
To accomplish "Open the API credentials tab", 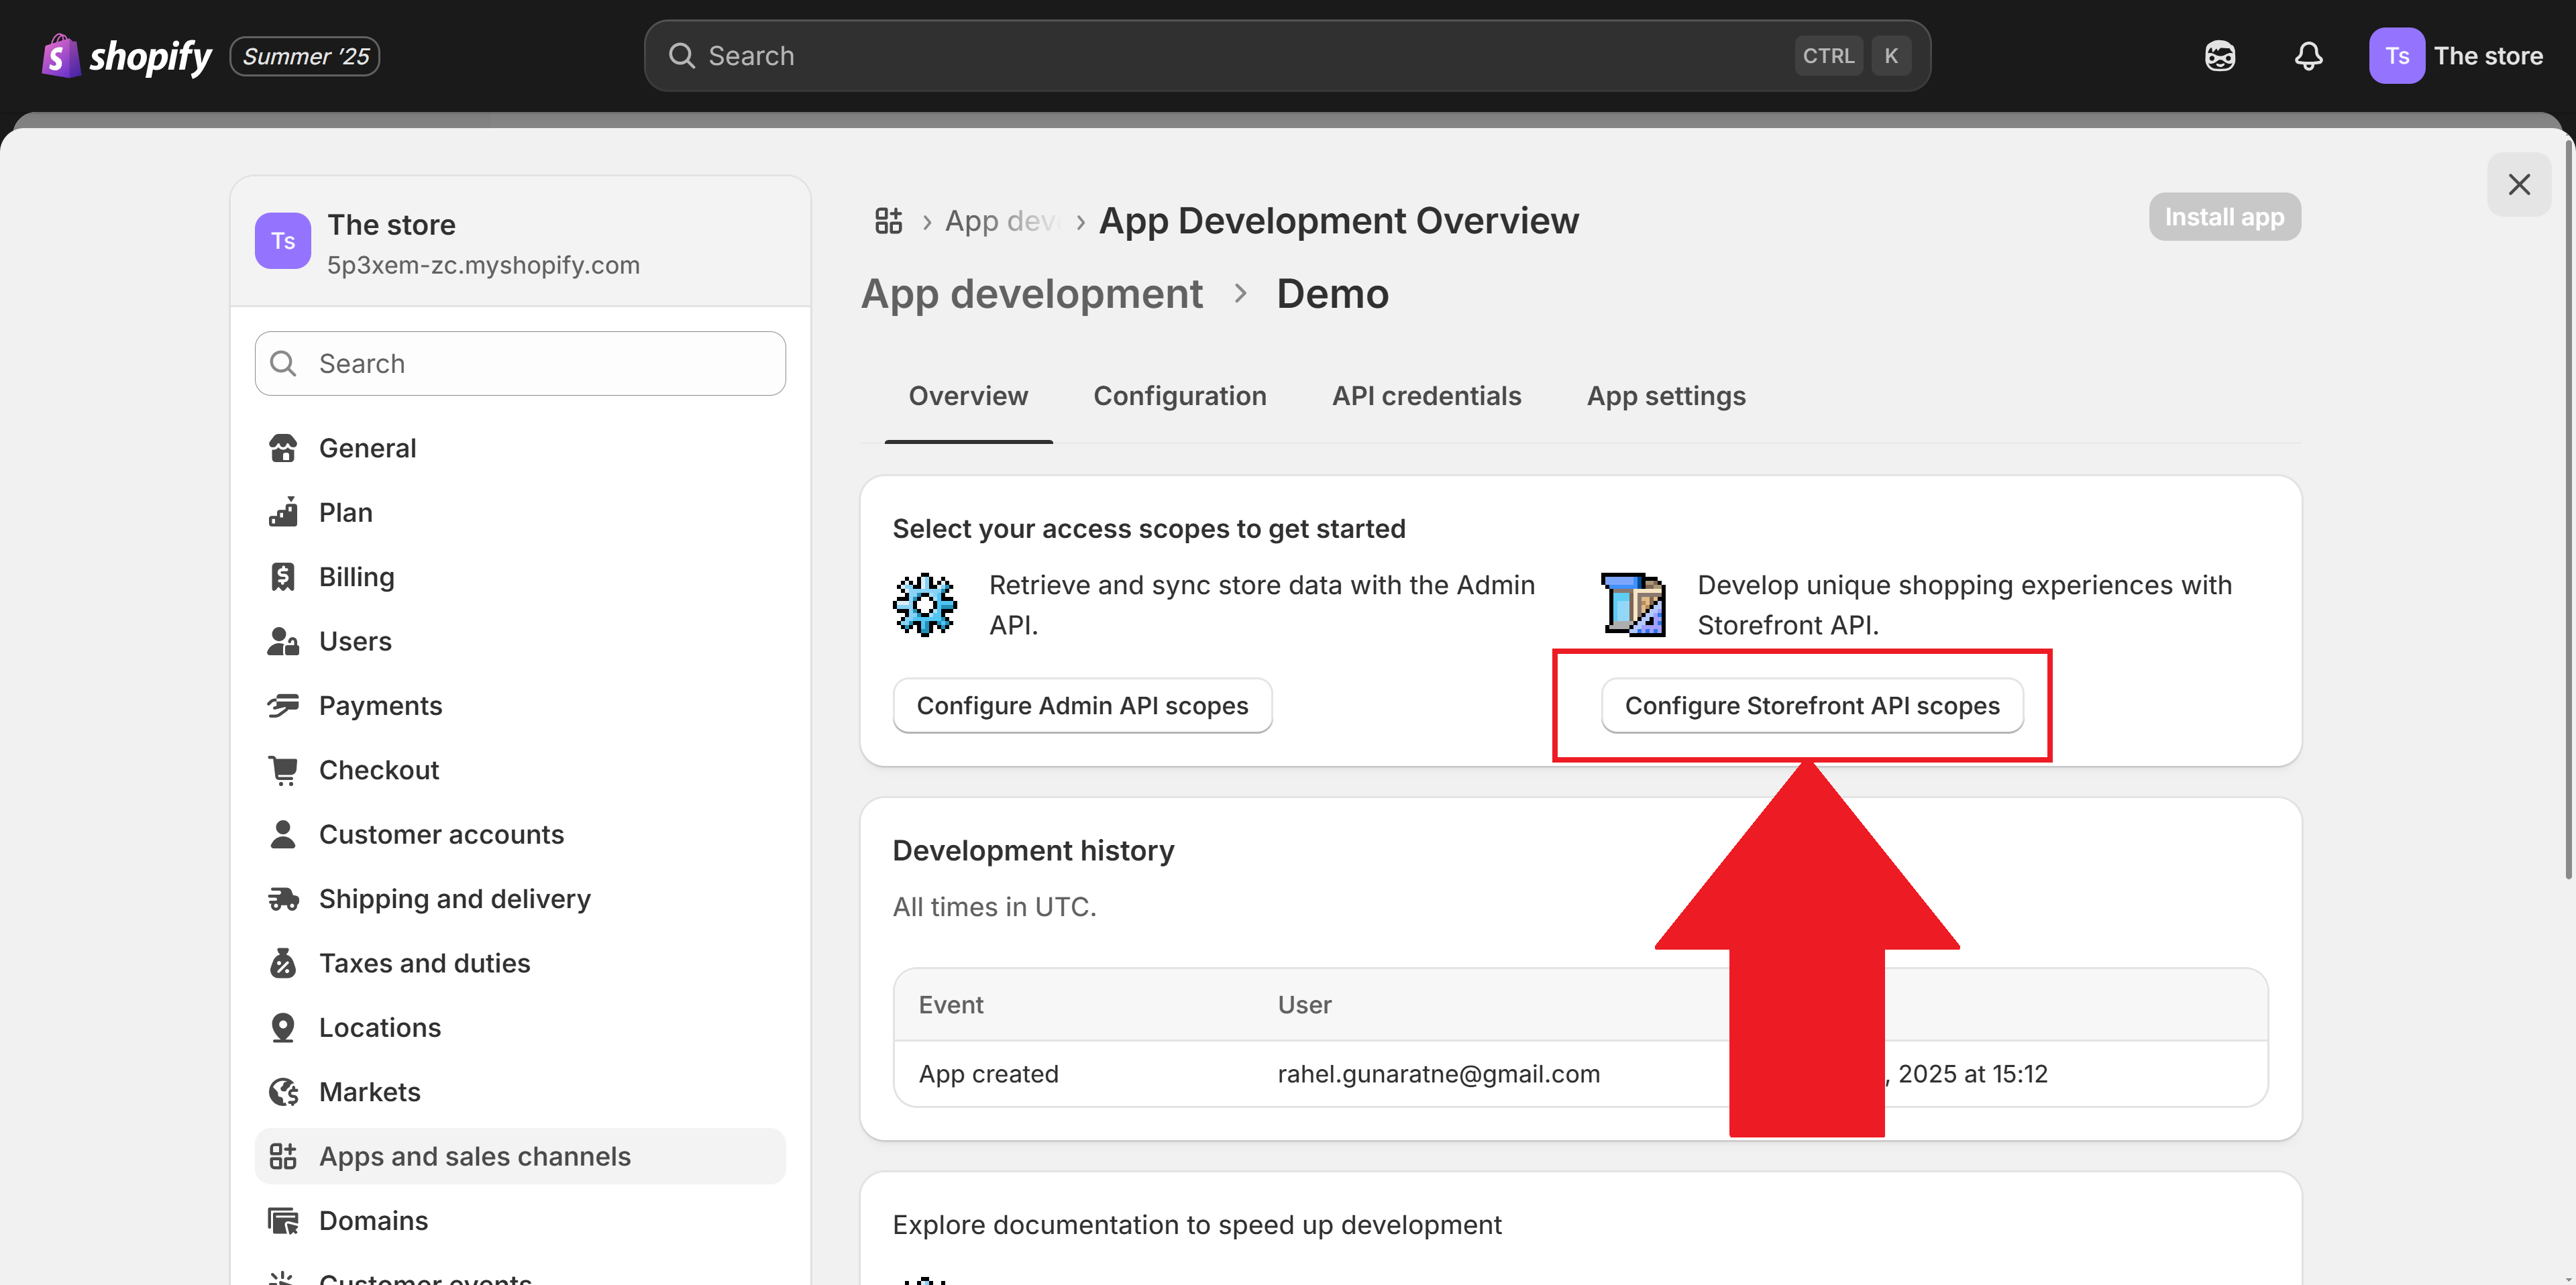I will pos(1426,396).
